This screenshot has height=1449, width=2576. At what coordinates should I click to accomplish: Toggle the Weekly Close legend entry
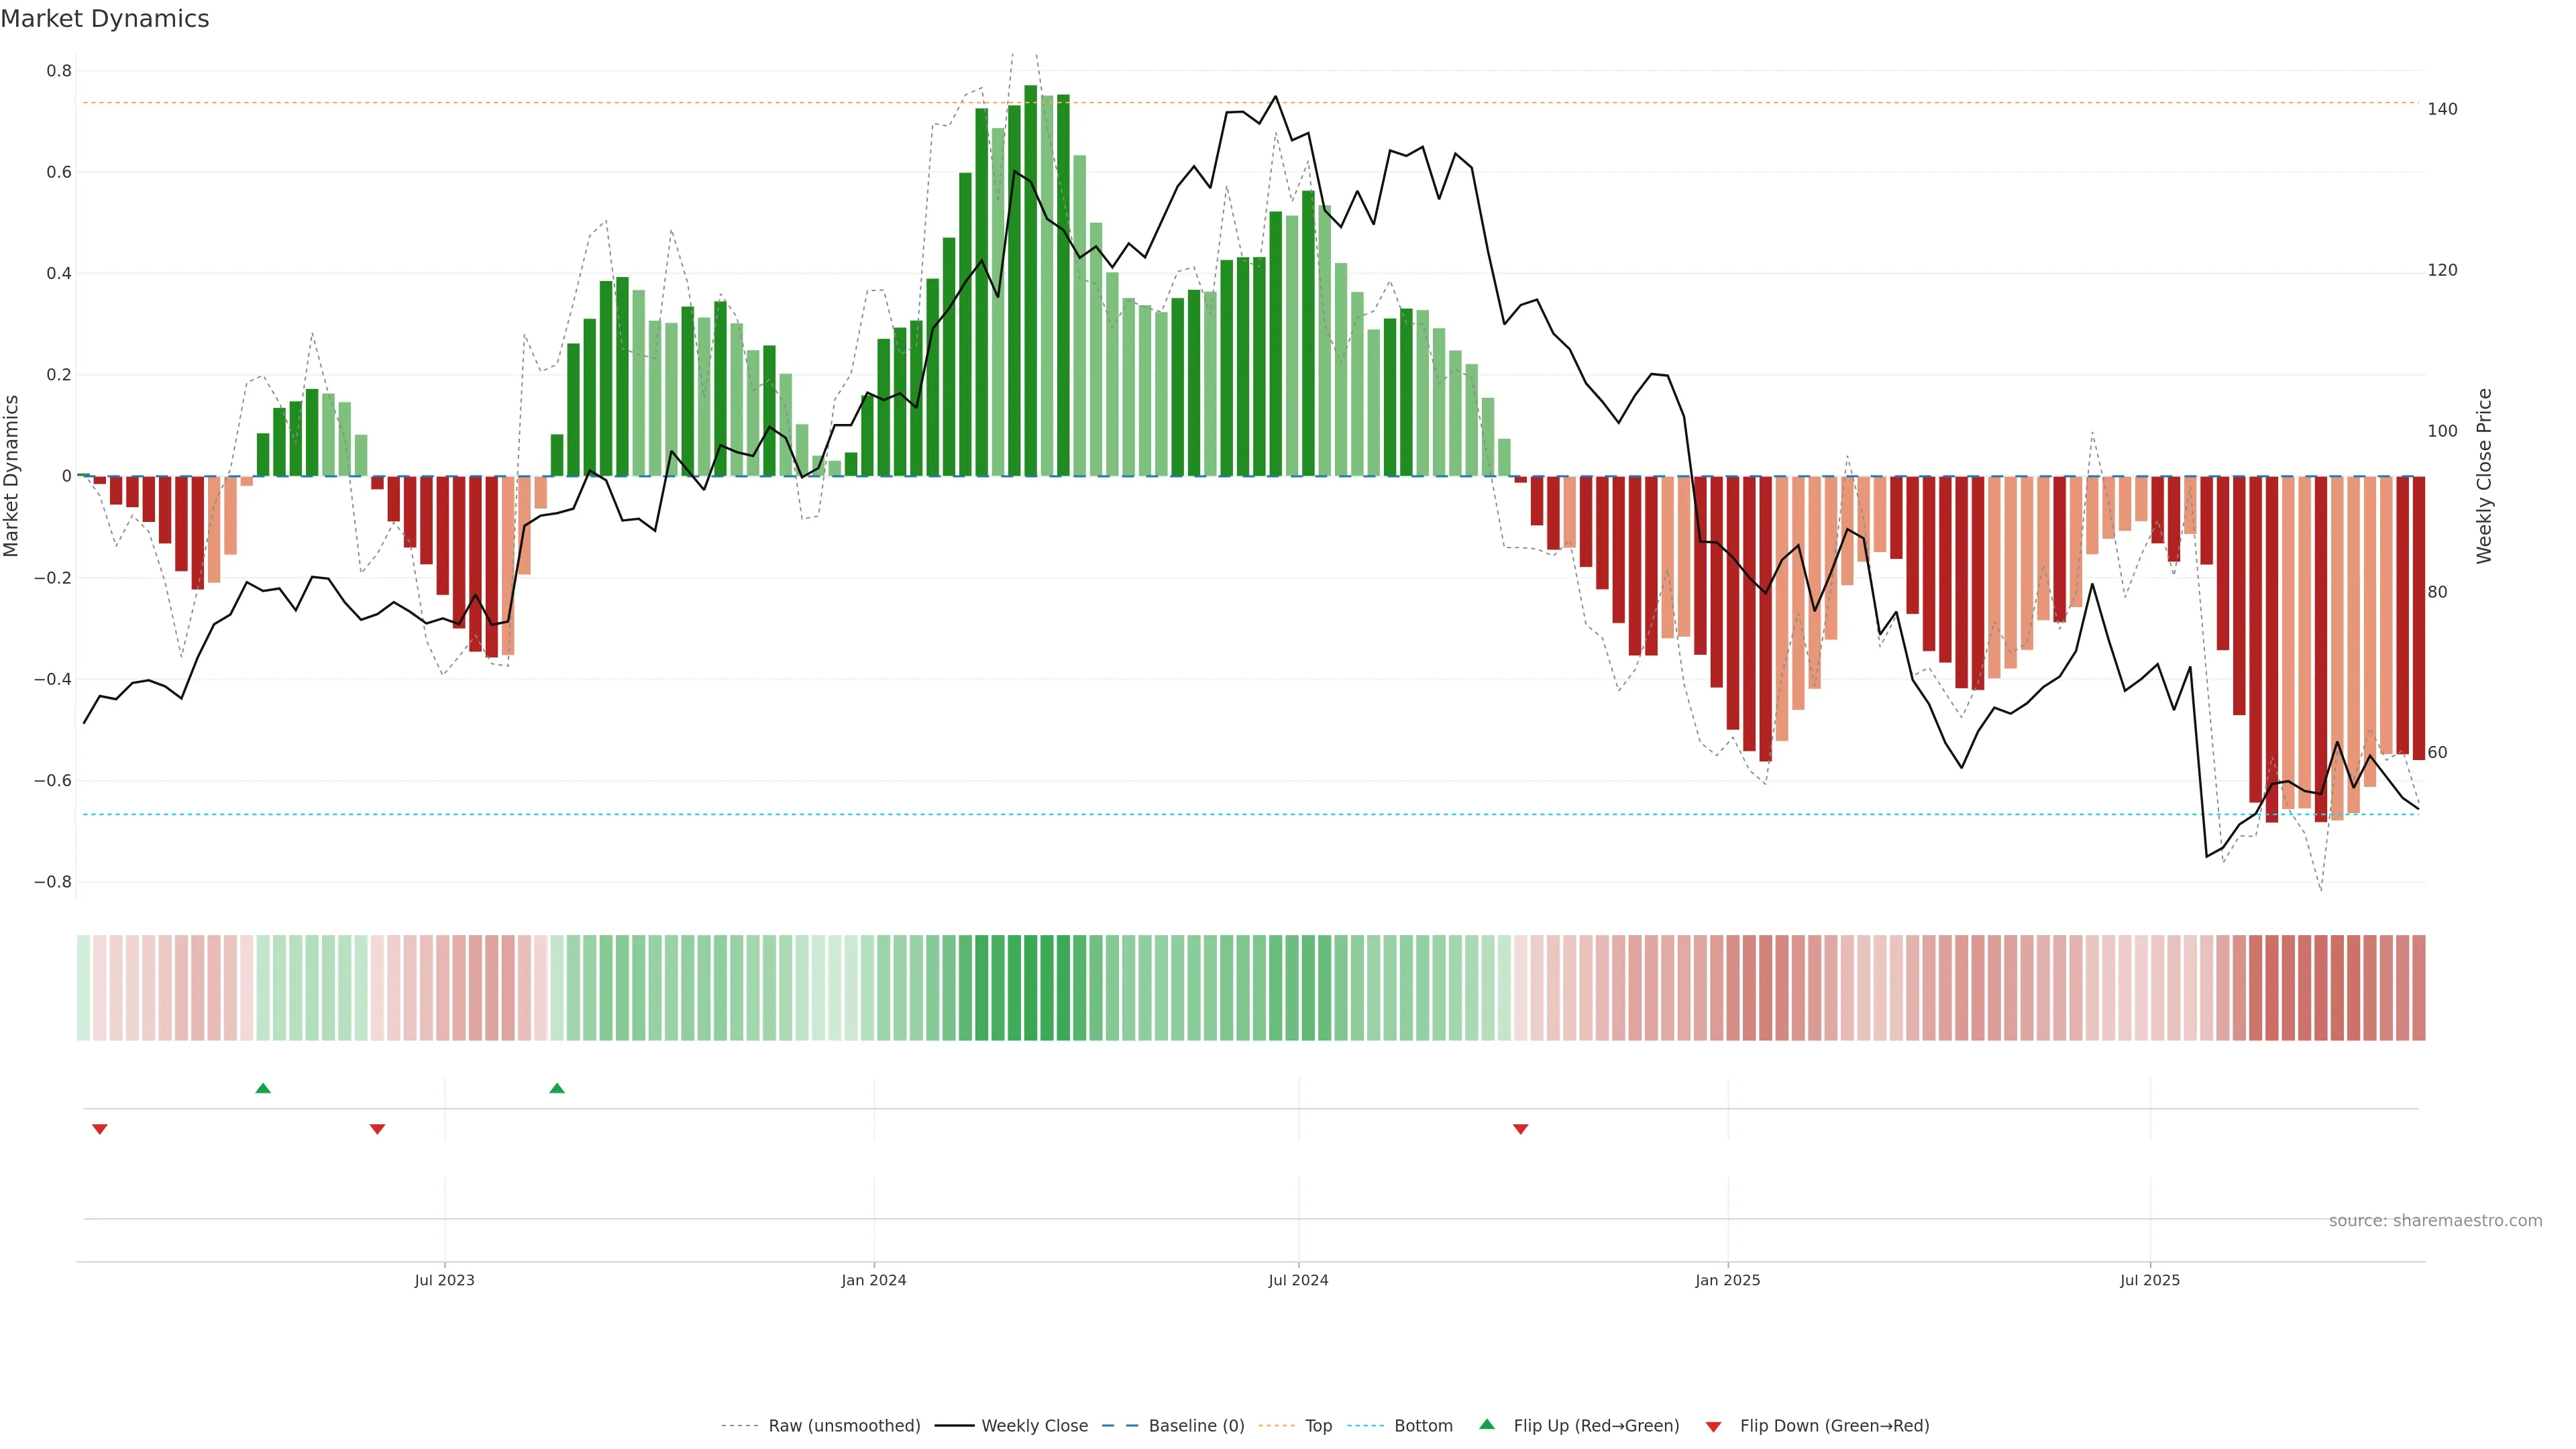[x=1034, y=1426]
